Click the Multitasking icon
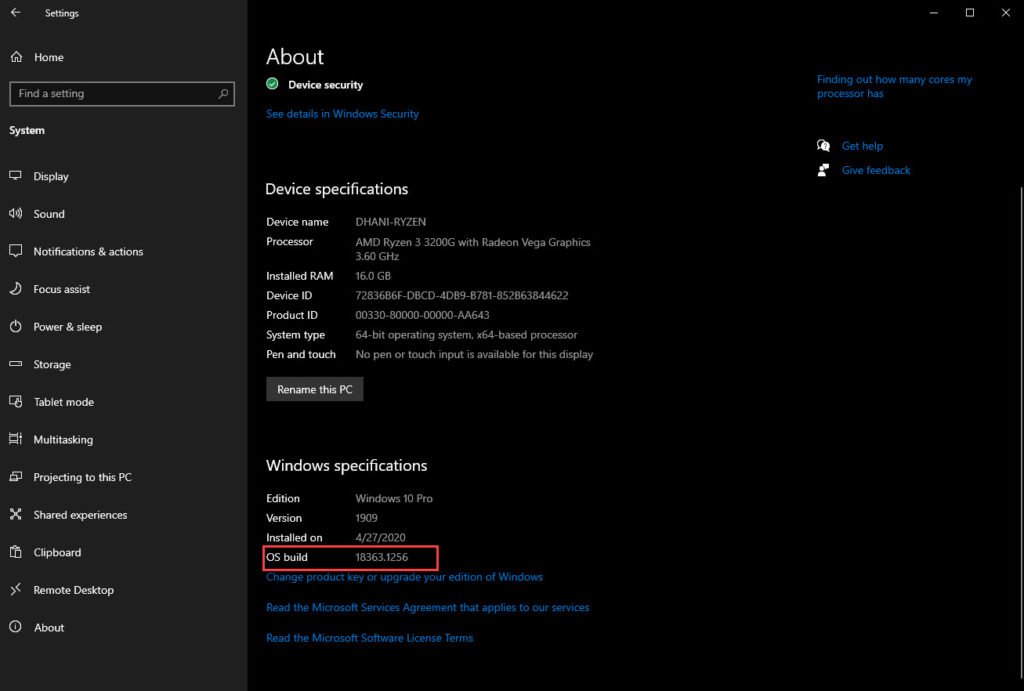Image resolution: width=1024 pixels, height=691 pixels. point(16,439)
